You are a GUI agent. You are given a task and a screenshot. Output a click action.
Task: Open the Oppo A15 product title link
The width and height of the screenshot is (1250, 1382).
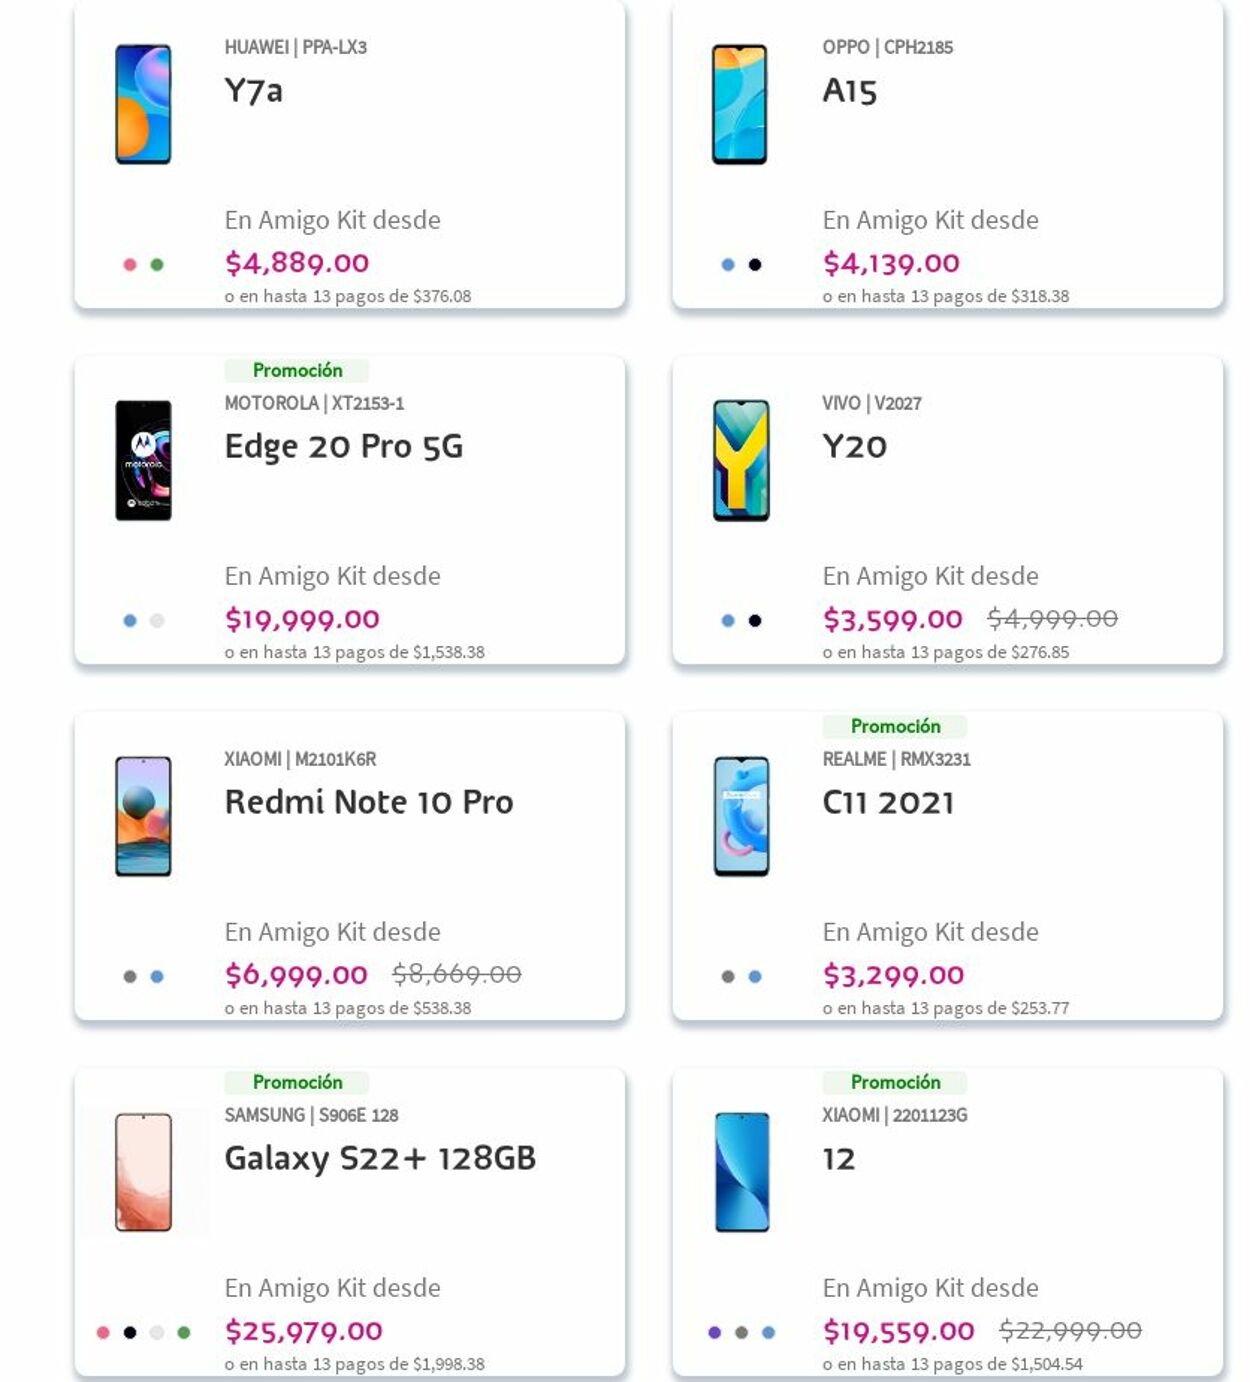point(847,93)
